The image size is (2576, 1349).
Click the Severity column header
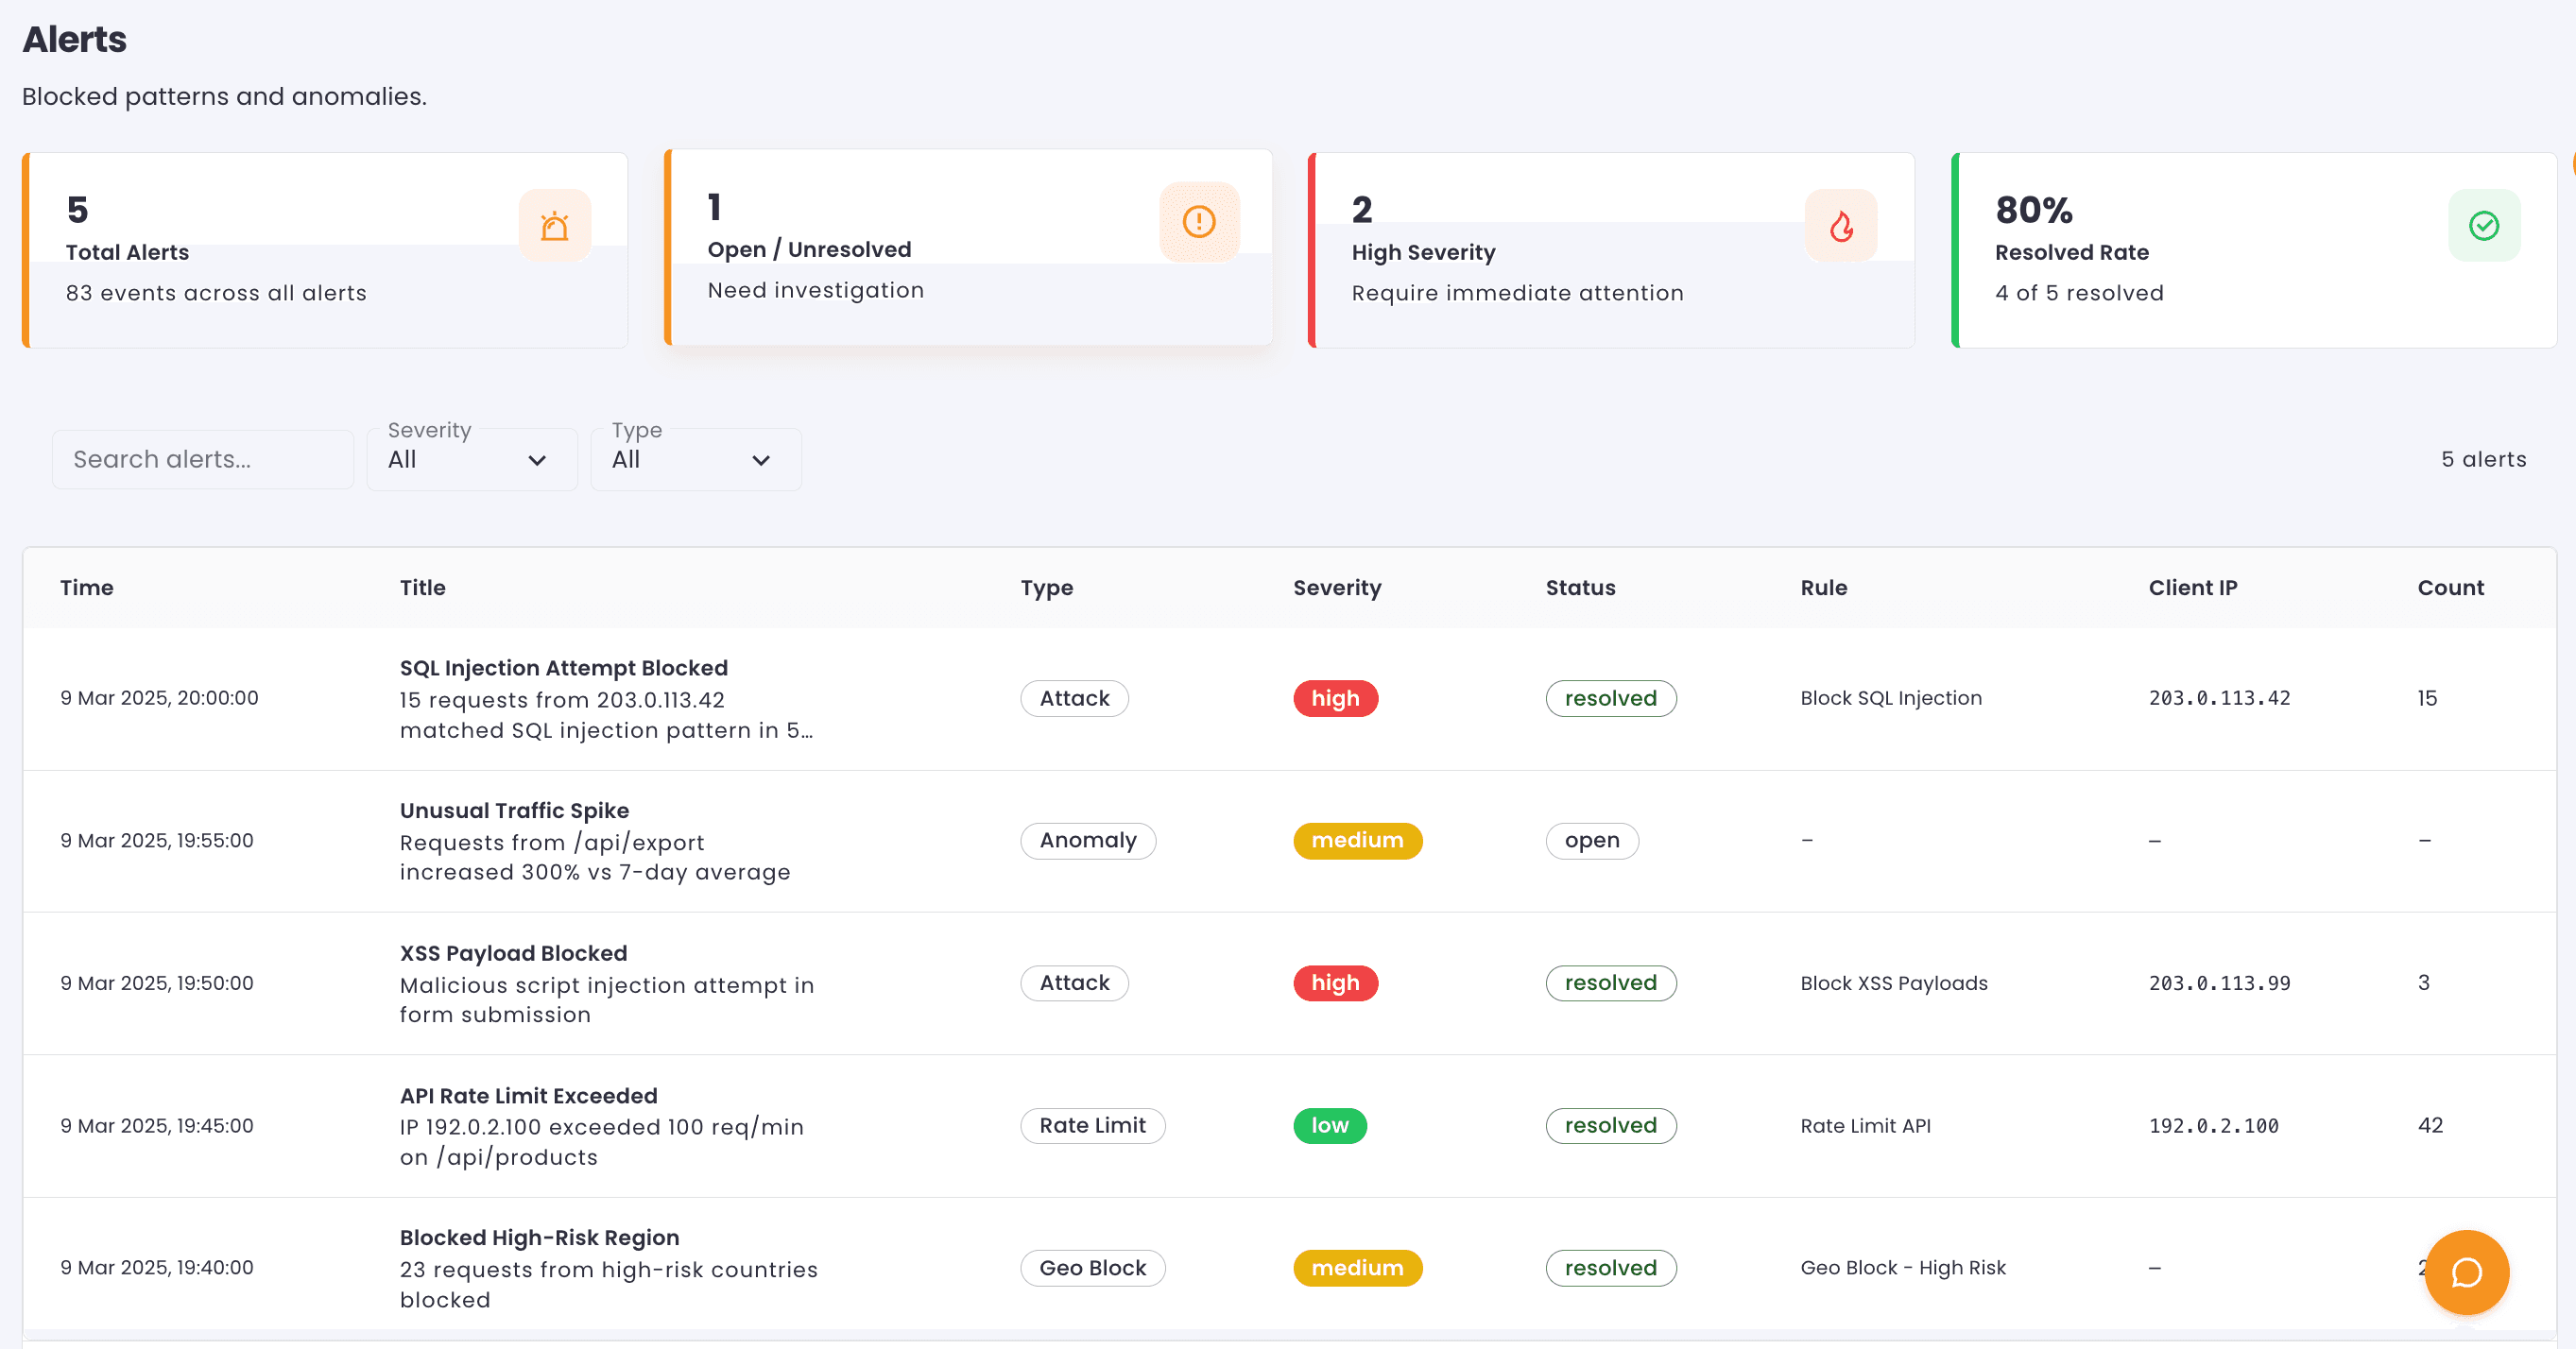coord(1336,588)
